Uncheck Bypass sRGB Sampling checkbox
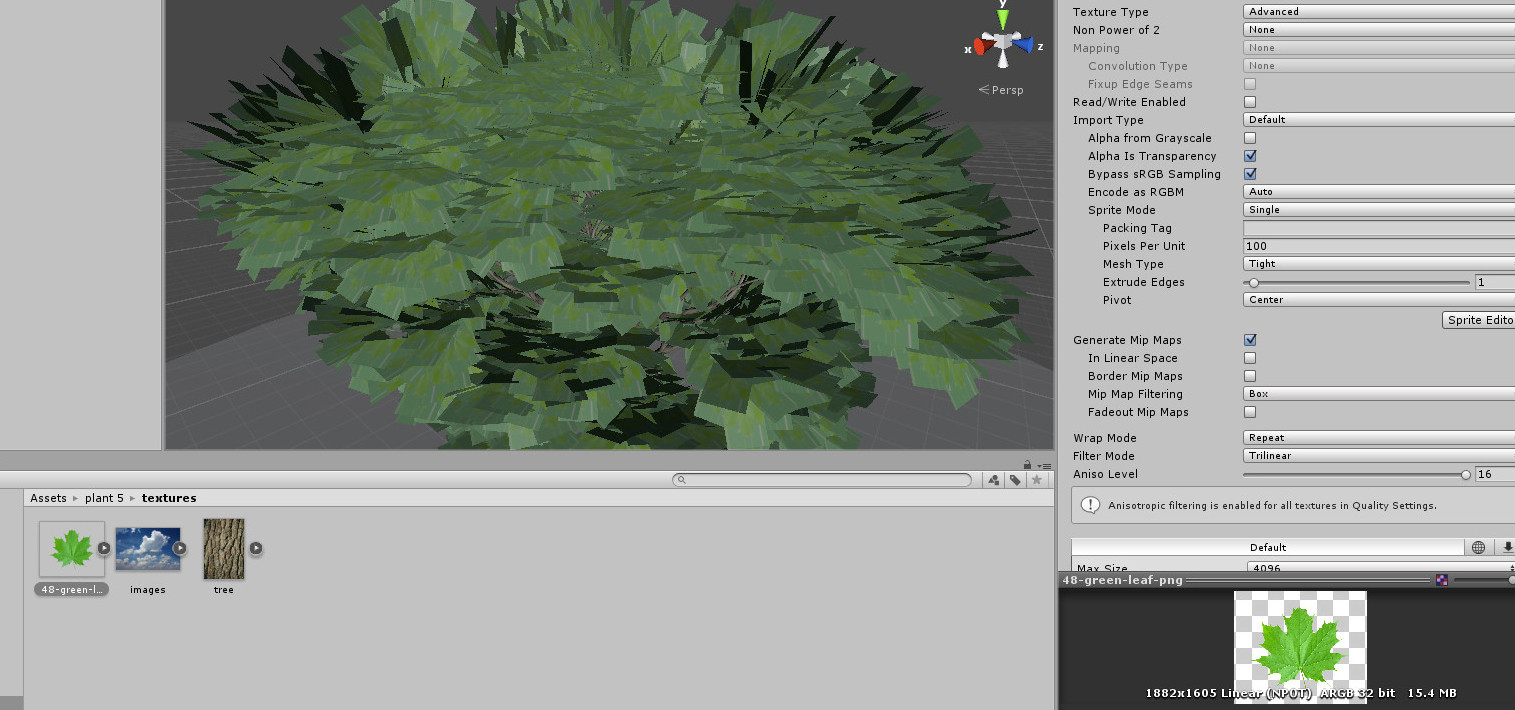Screen dimensions: 1515x710 pos(1250,174)
